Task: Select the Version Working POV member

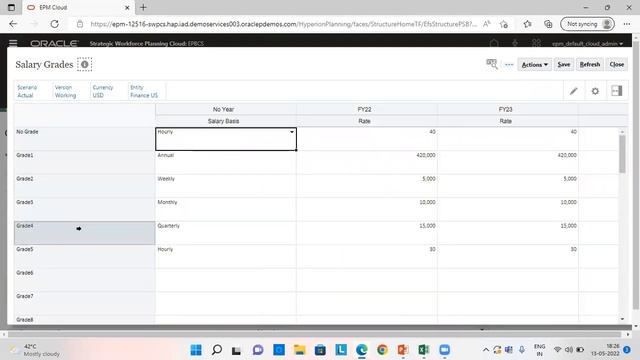Action: point(65,91)
